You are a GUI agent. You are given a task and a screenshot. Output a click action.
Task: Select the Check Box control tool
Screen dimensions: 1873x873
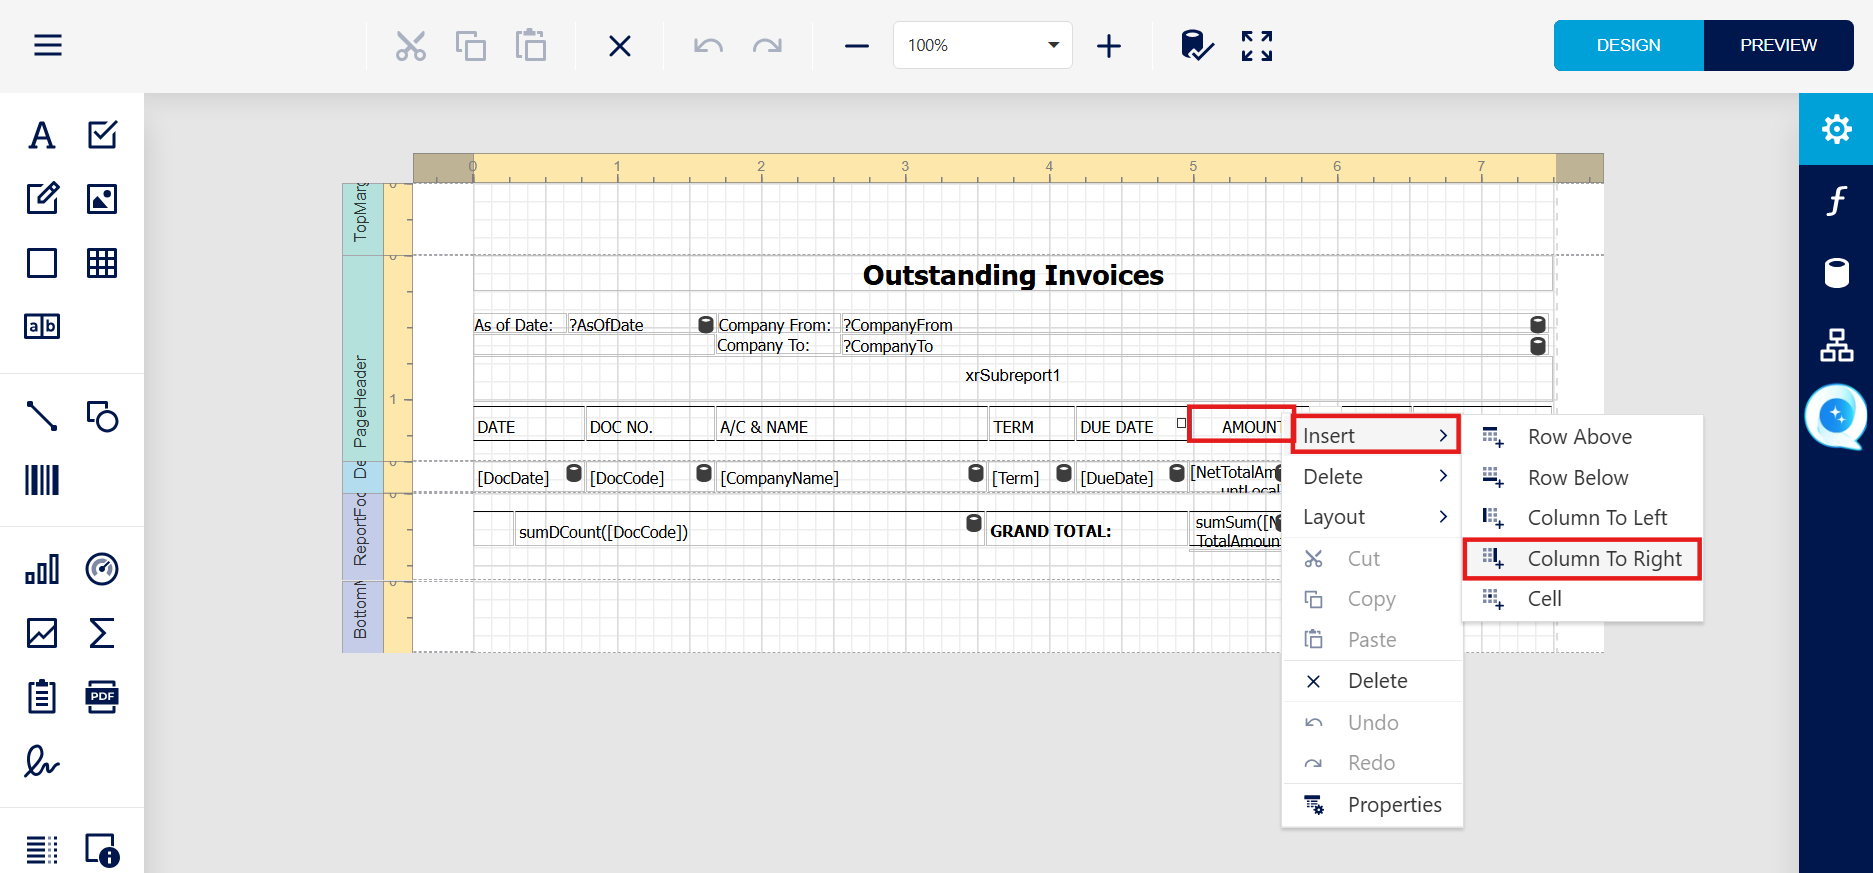[102, 135]
